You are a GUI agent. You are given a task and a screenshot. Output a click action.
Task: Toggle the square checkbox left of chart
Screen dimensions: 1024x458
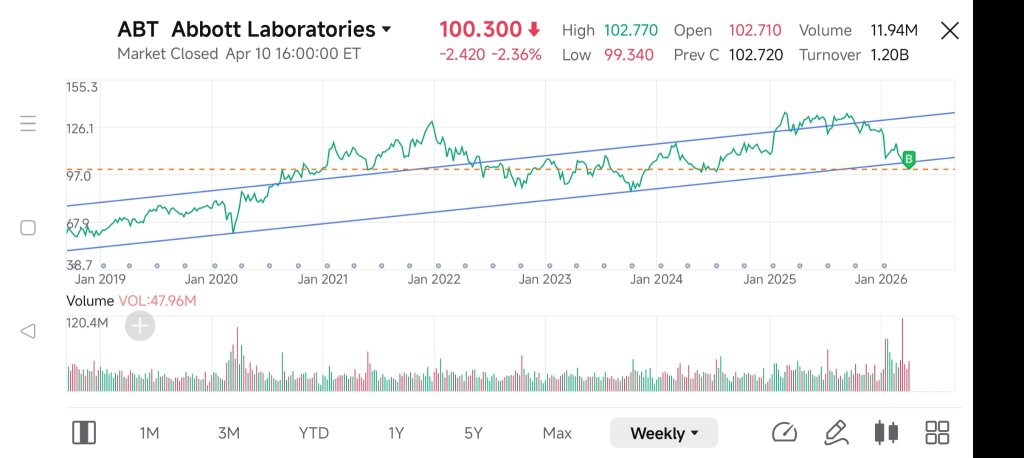28,227
